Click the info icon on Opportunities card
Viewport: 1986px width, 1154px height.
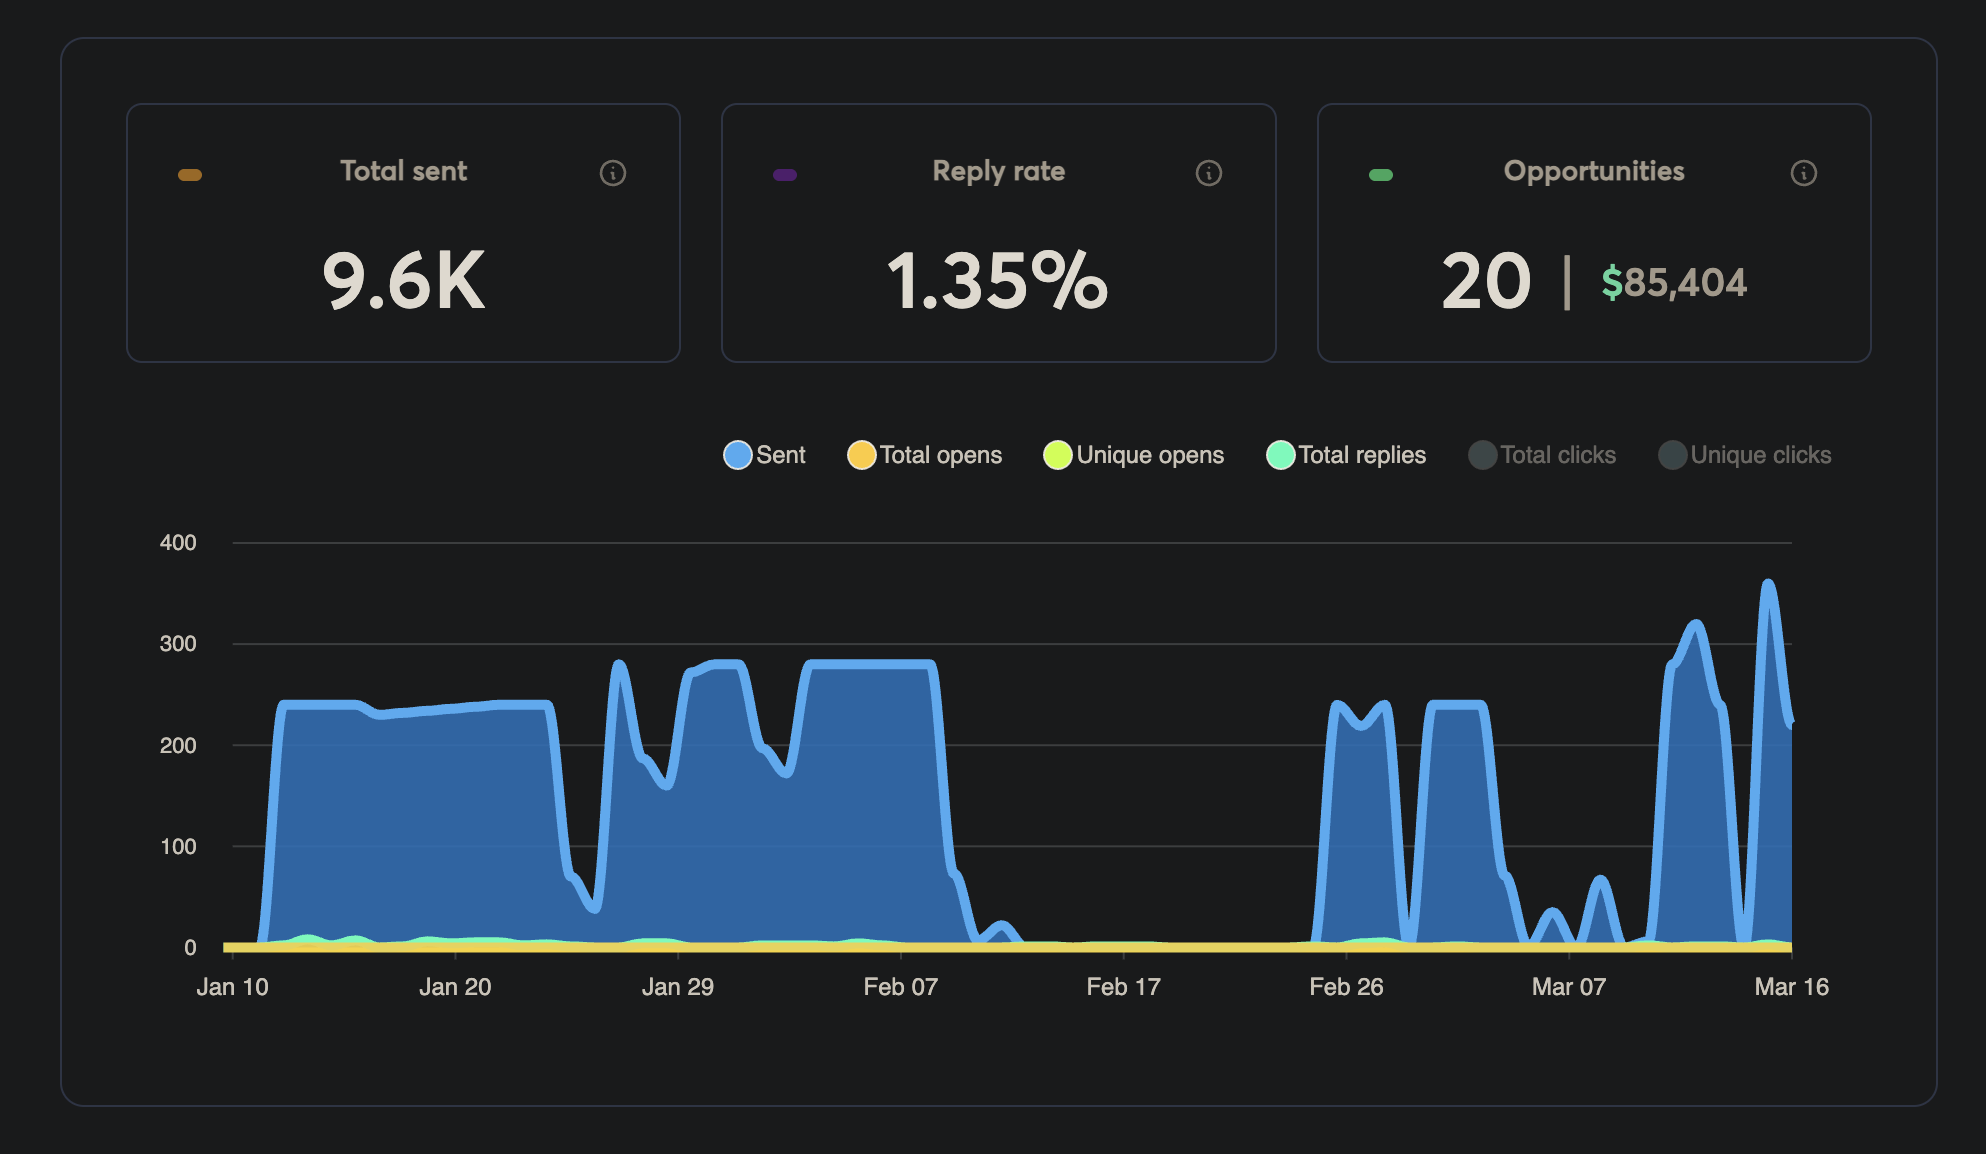pos(1805,172)
